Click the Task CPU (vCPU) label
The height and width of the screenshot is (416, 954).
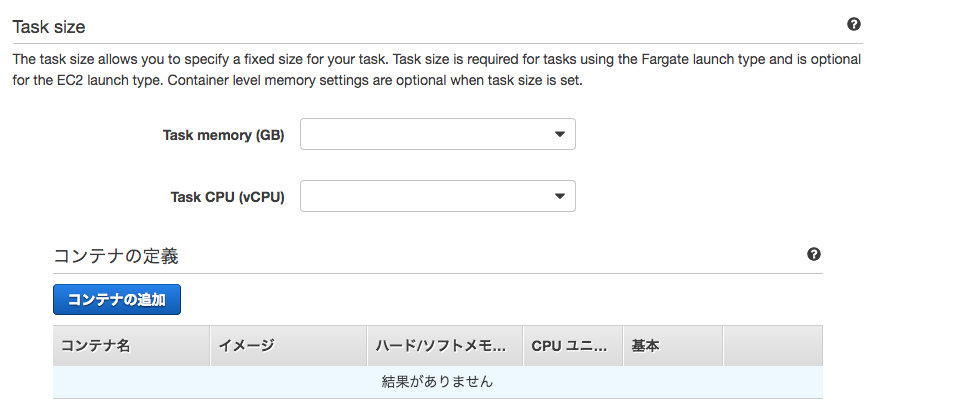click(228, 197)
